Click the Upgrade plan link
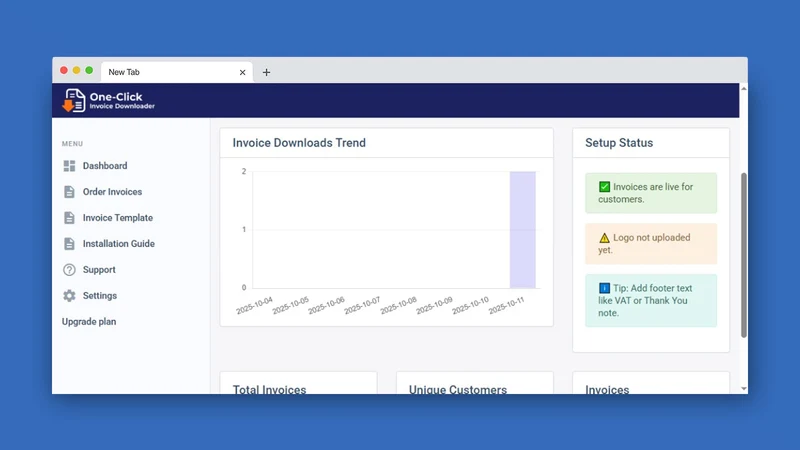 (89, 322)
